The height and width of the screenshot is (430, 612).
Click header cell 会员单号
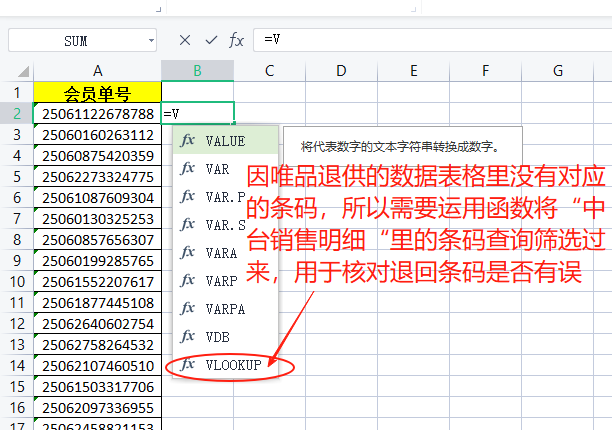97,93
